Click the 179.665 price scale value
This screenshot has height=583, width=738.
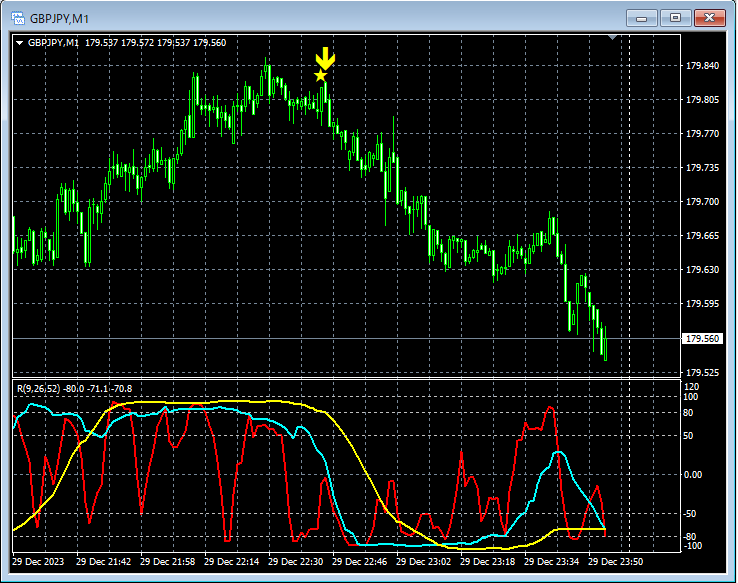[x=702, y=236]
